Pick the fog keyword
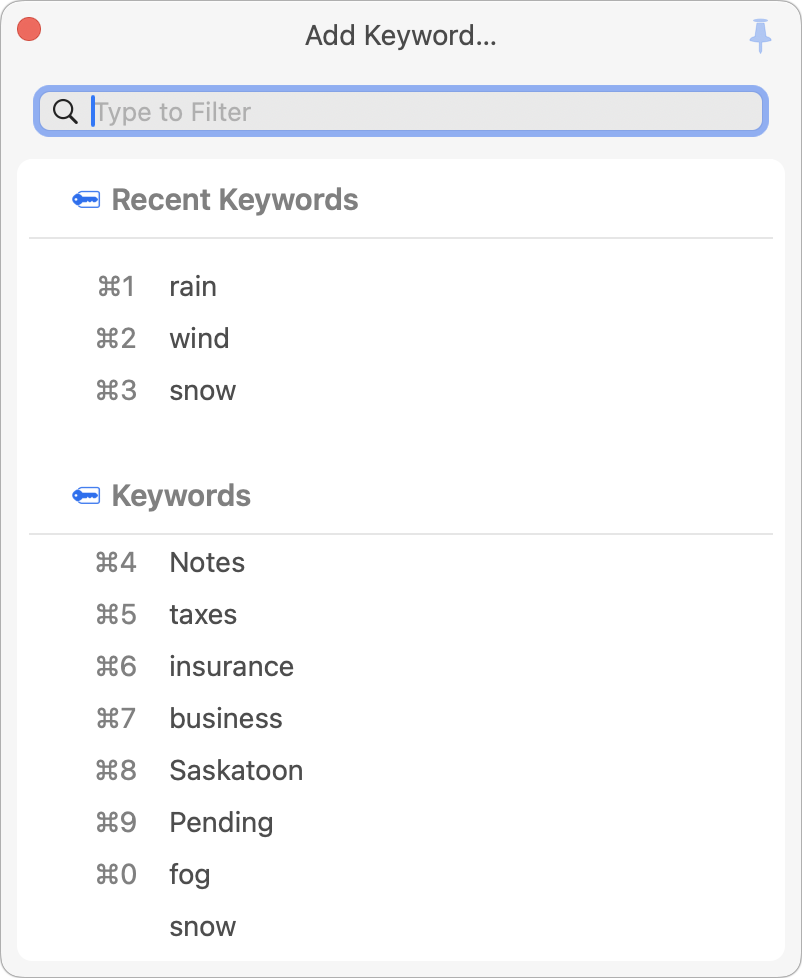 (x=190, y=875)
